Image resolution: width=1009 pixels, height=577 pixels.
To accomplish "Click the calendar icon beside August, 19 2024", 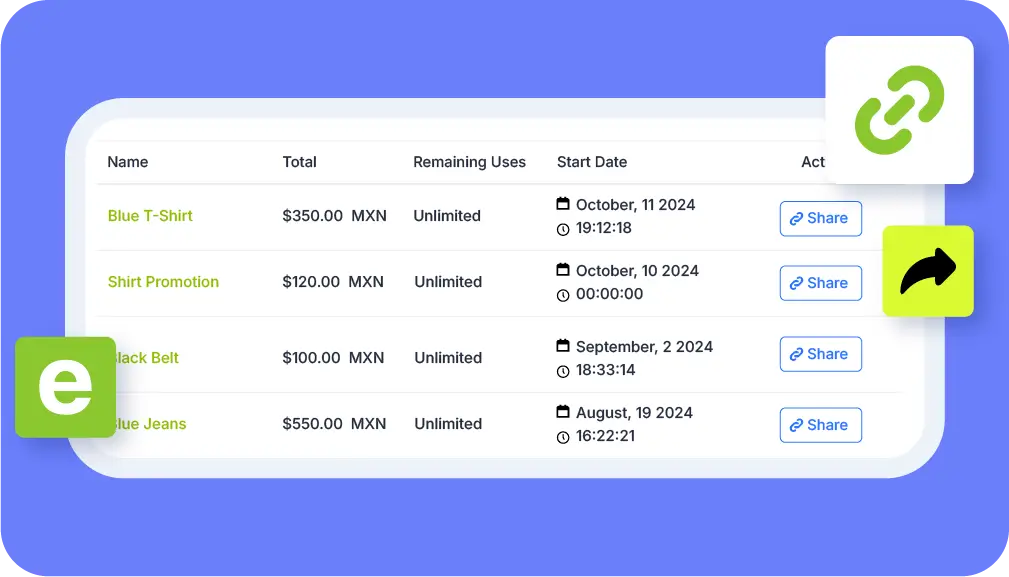I will tap(565, 412).
